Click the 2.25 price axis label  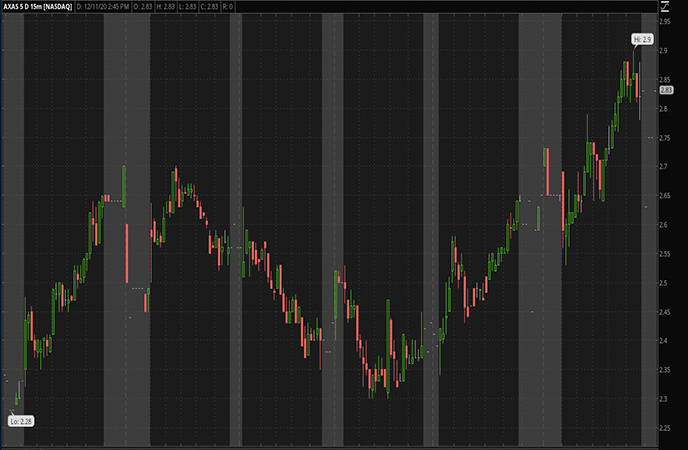[x=665, y=428]
